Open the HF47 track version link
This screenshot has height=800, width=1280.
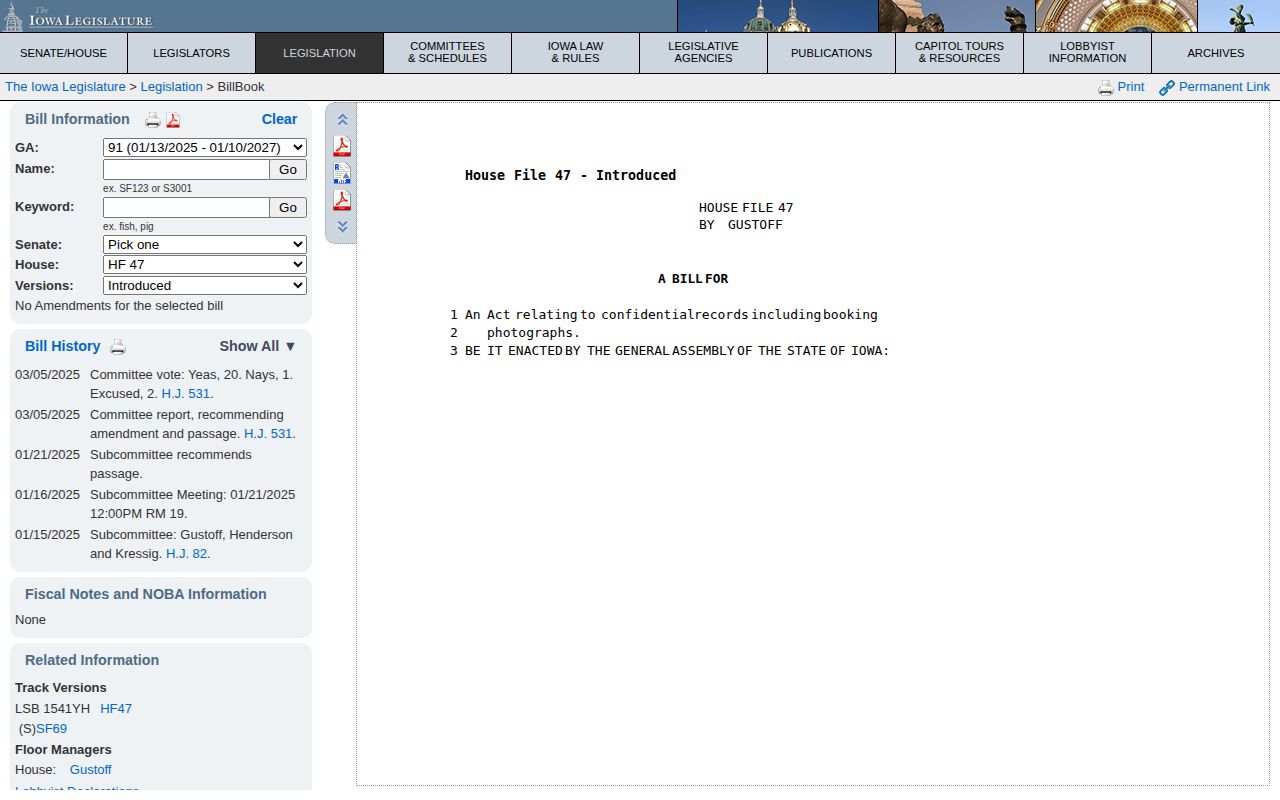[116, 709]
